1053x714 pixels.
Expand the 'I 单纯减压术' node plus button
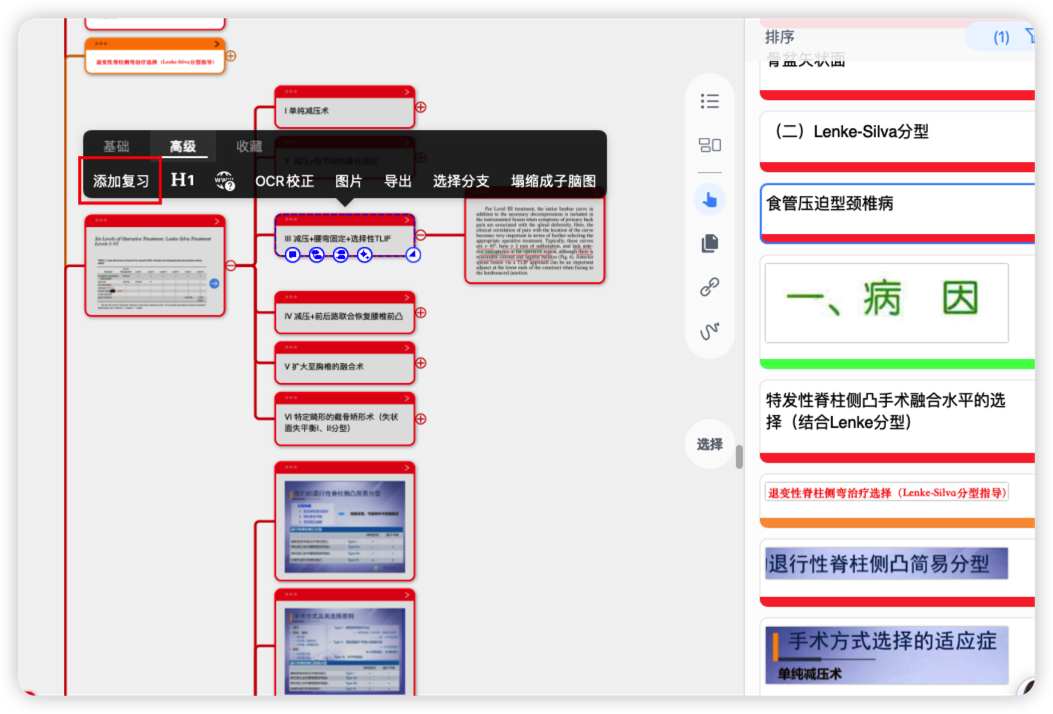tap(421, 108)
